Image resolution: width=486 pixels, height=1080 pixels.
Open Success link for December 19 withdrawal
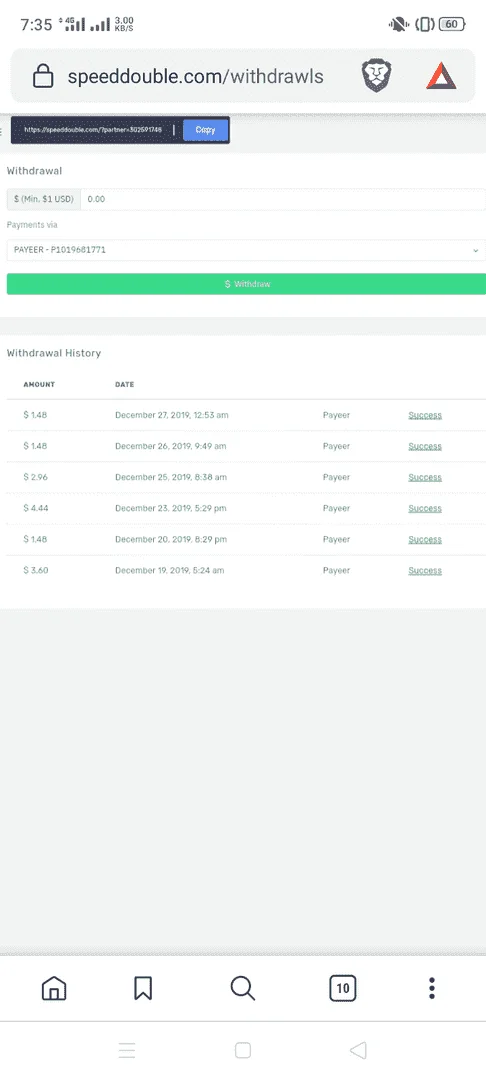click(x=425, y=570)
